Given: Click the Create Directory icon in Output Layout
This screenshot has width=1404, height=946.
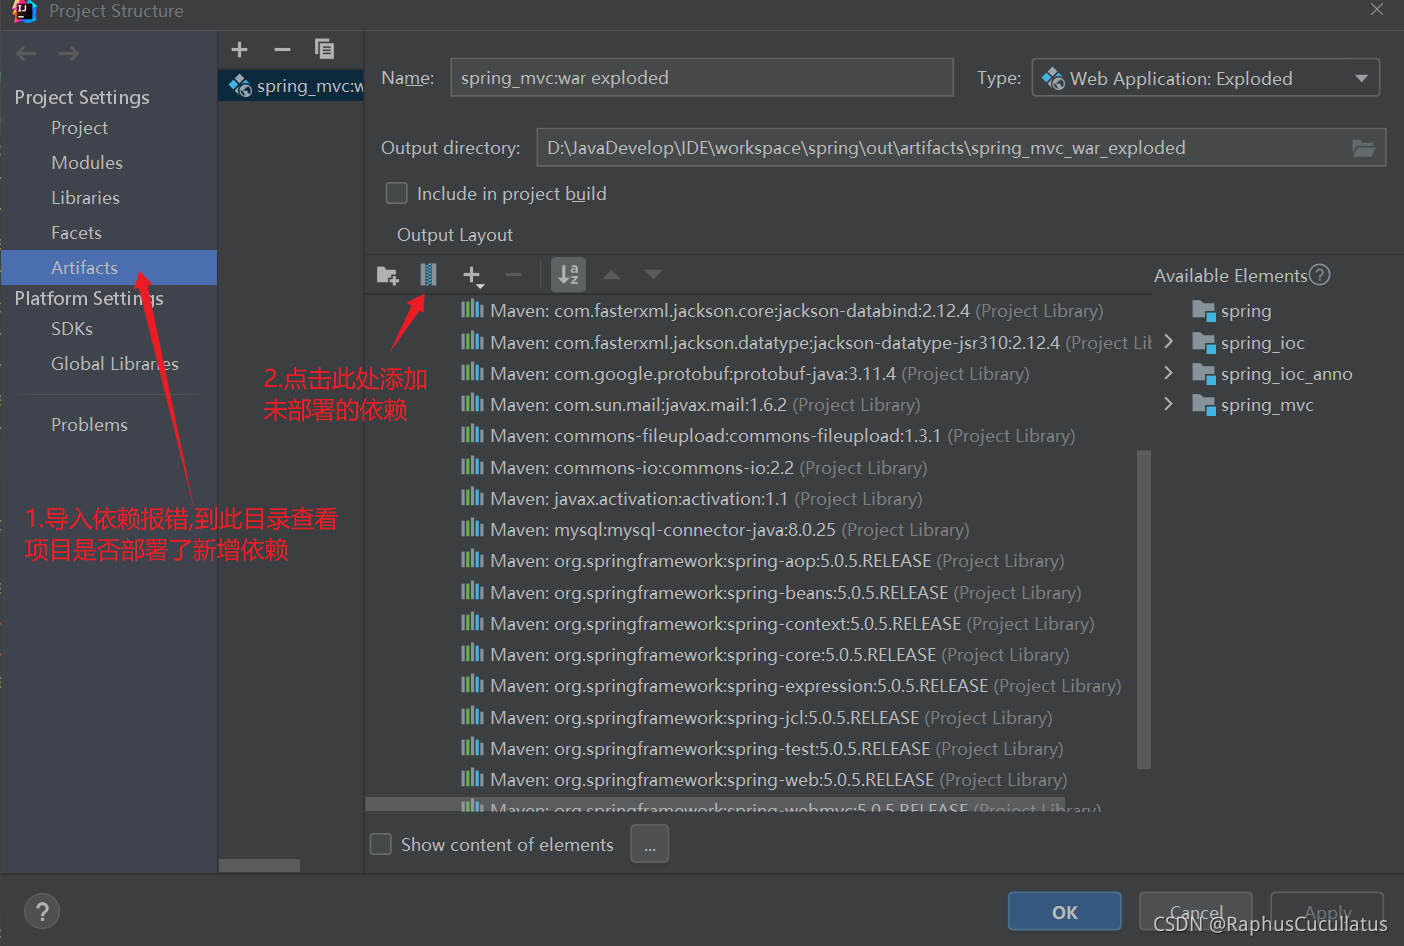Looking at the screenshot, I should pyautogui.click(x=387, y=274).
